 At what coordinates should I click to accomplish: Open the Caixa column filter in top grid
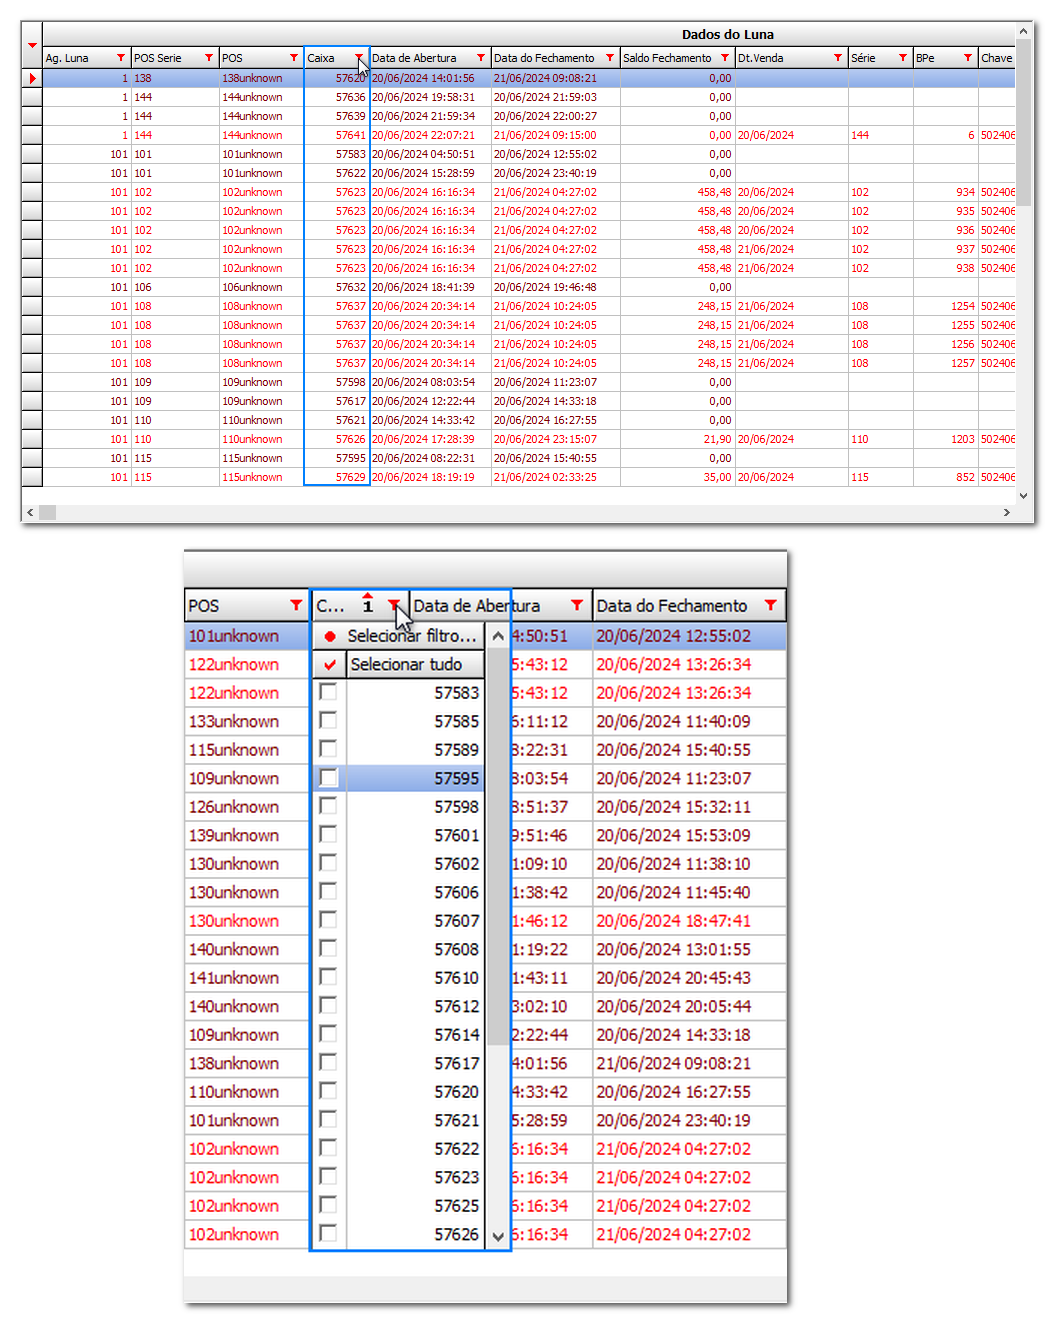[359, 58]
